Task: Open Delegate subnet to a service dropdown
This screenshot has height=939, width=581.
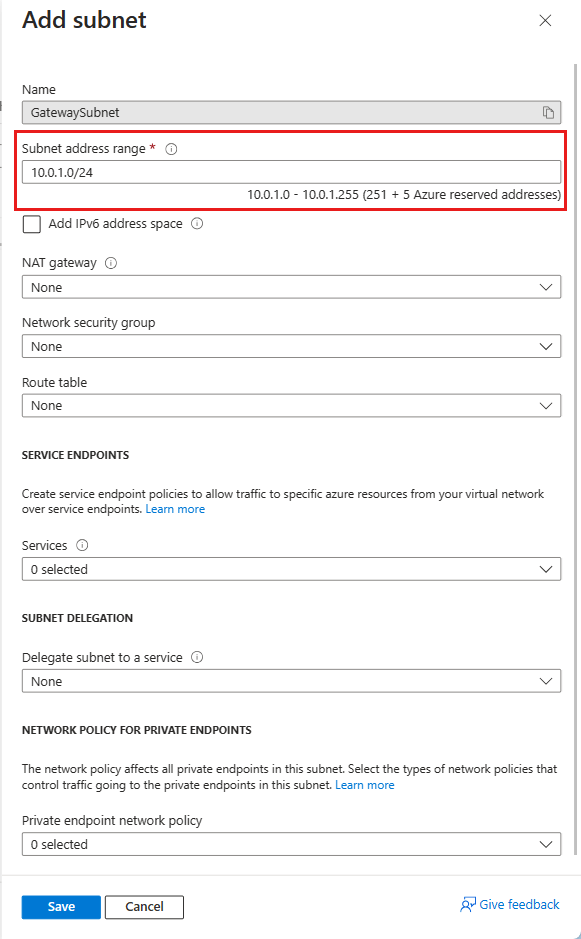Action: click(x=291, y=681)
